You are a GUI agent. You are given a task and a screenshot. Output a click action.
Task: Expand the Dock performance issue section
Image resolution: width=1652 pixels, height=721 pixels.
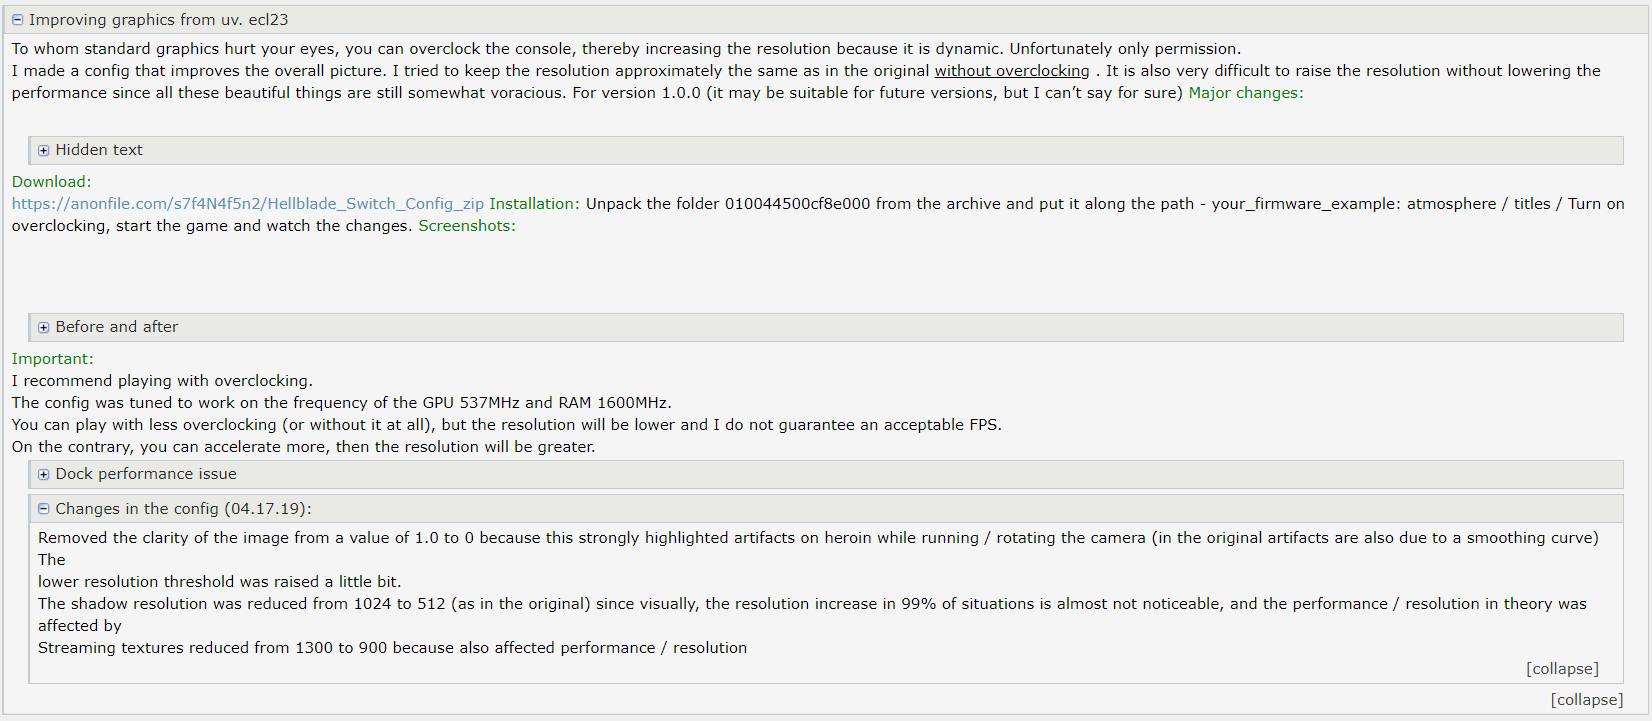[826, 474]
